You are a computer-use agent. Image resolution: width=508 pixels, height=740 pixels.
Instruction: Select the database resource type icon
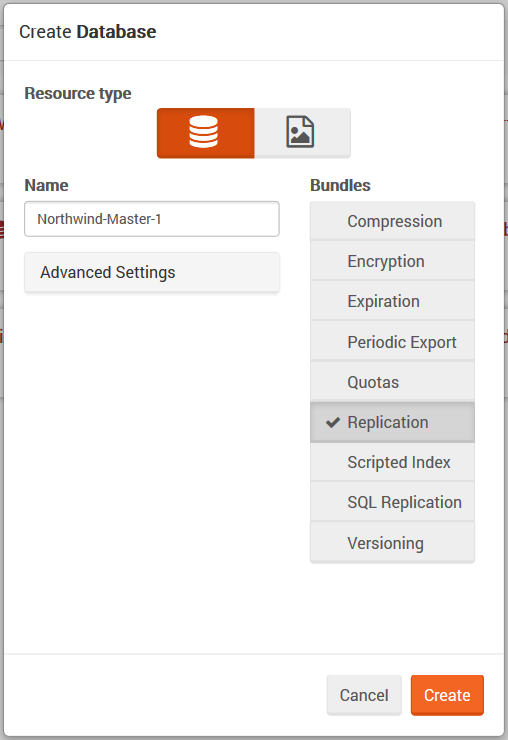[x=205, y=133]
